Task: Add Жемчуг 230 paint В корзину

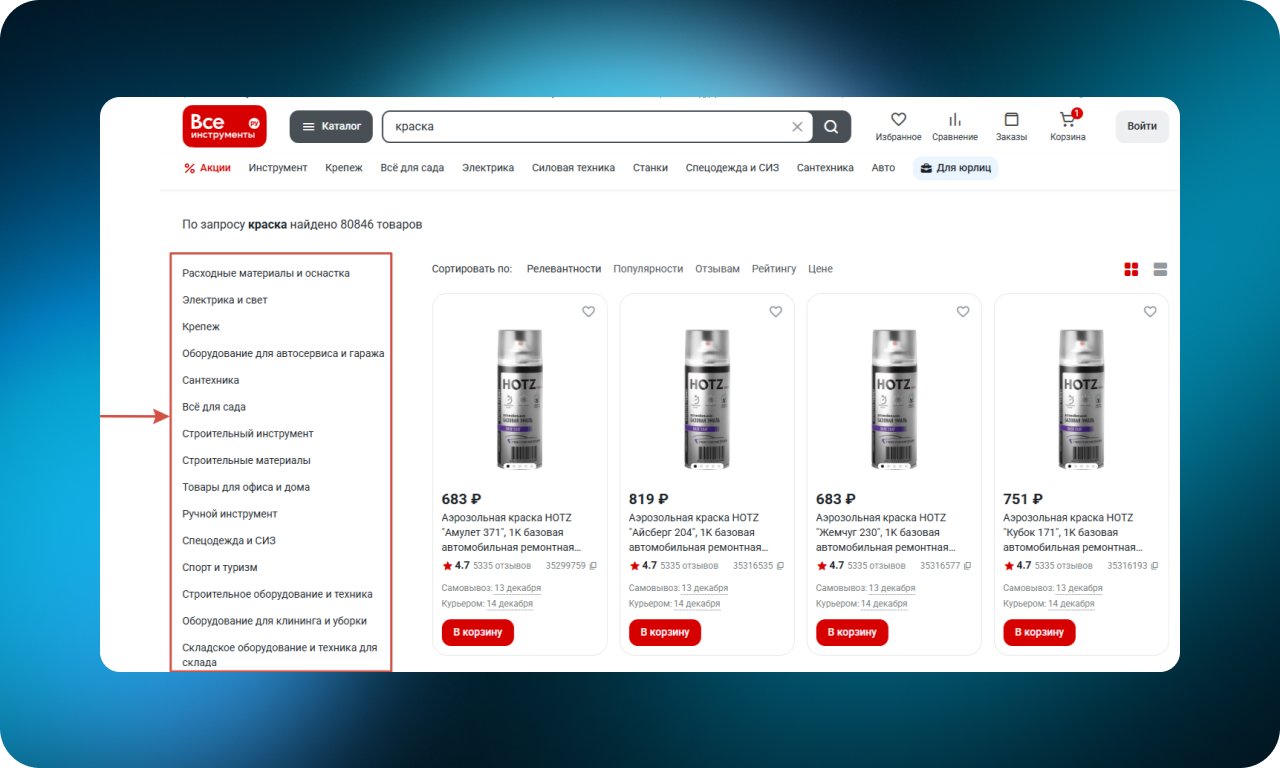Action: 852,633
